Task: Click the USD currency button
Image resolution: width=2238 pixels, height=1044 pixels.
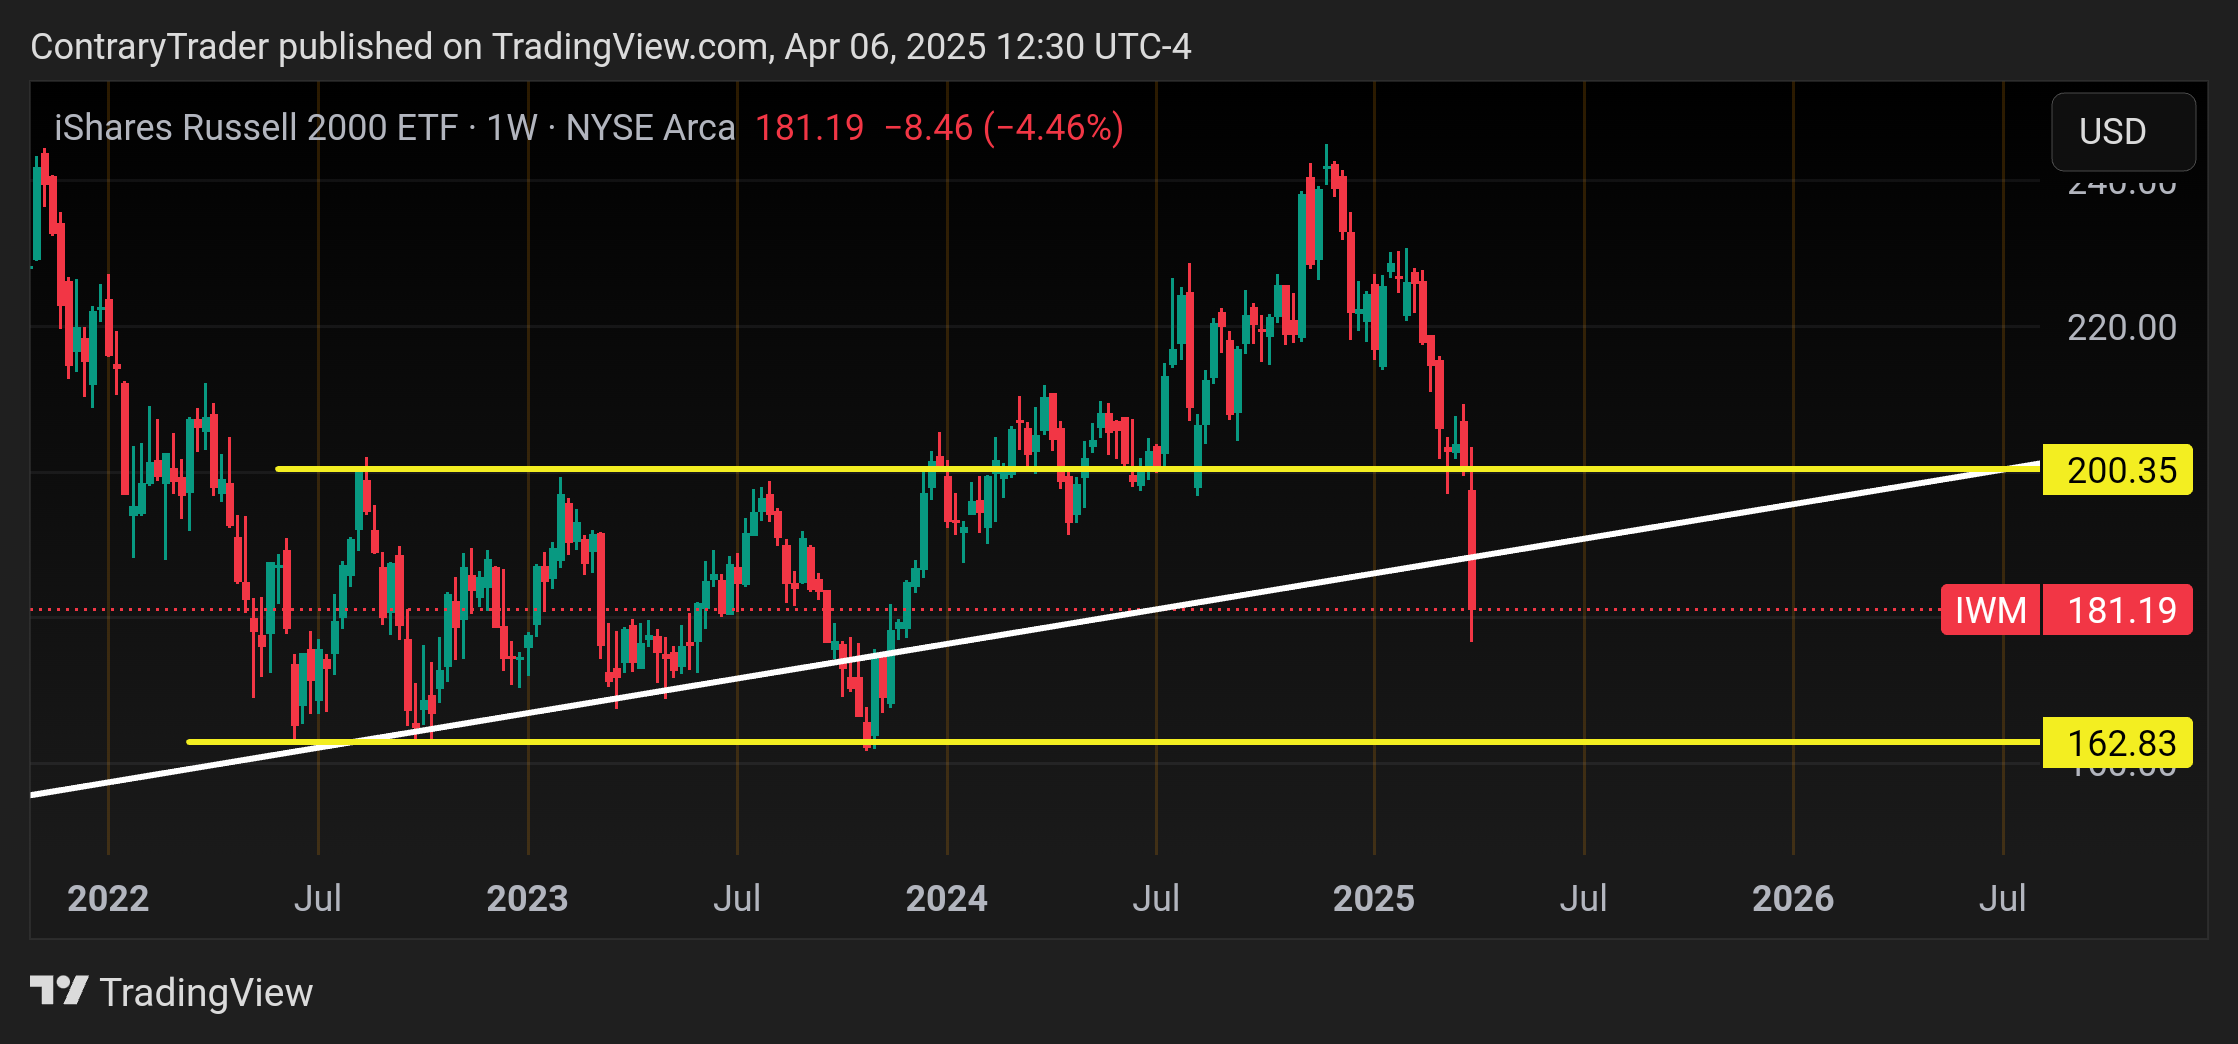Action: point(2123,132)
